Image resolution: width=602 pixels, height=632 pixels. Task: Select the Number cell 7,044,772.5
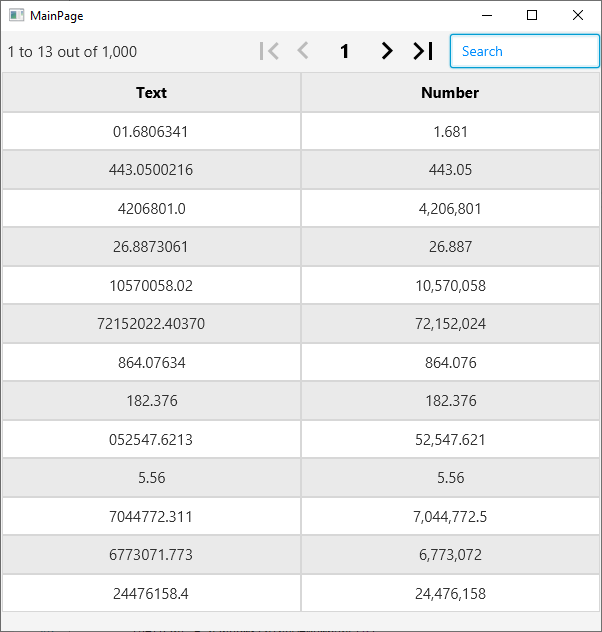[x=450, y=516]
